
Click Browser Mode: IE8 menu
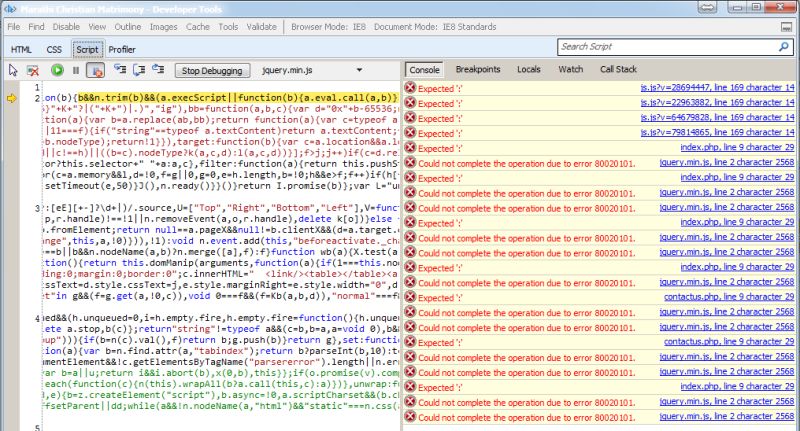tap(328, 27)
